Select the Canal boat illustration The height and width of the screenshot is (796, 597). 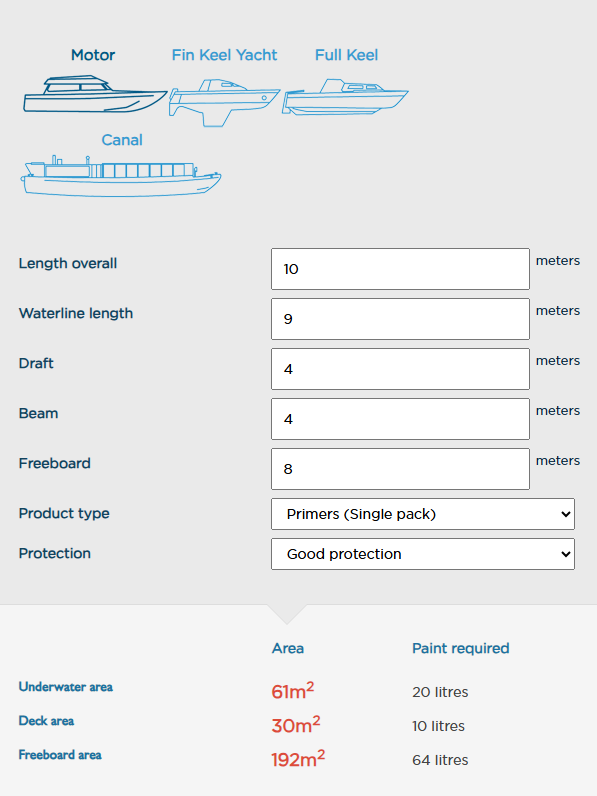point(121,176)
